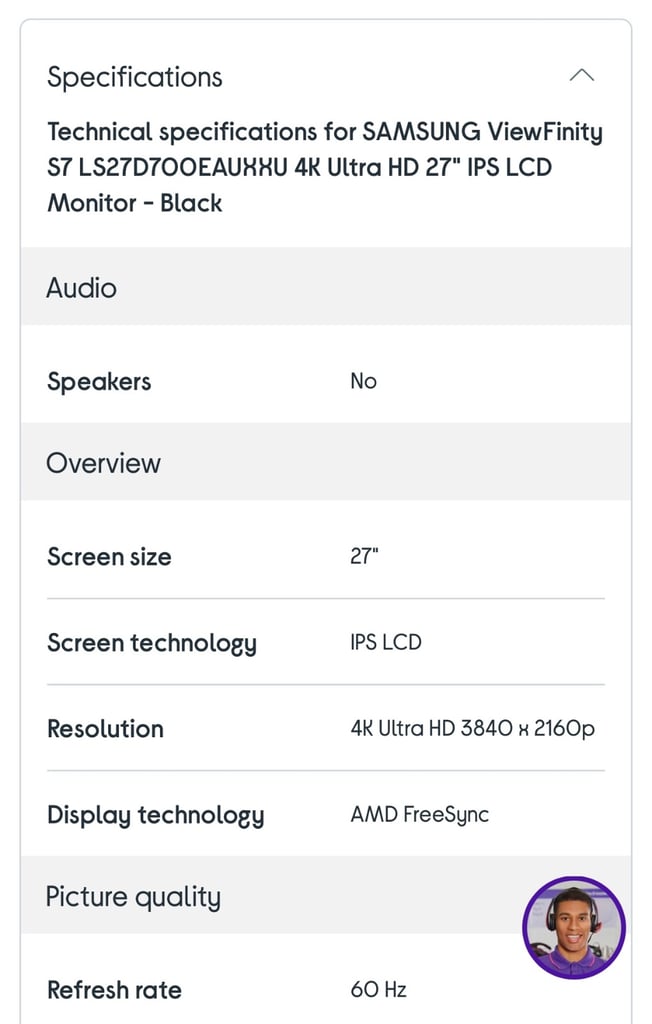
Task: Click the Speakers spec label
Action: coord(99,381)
